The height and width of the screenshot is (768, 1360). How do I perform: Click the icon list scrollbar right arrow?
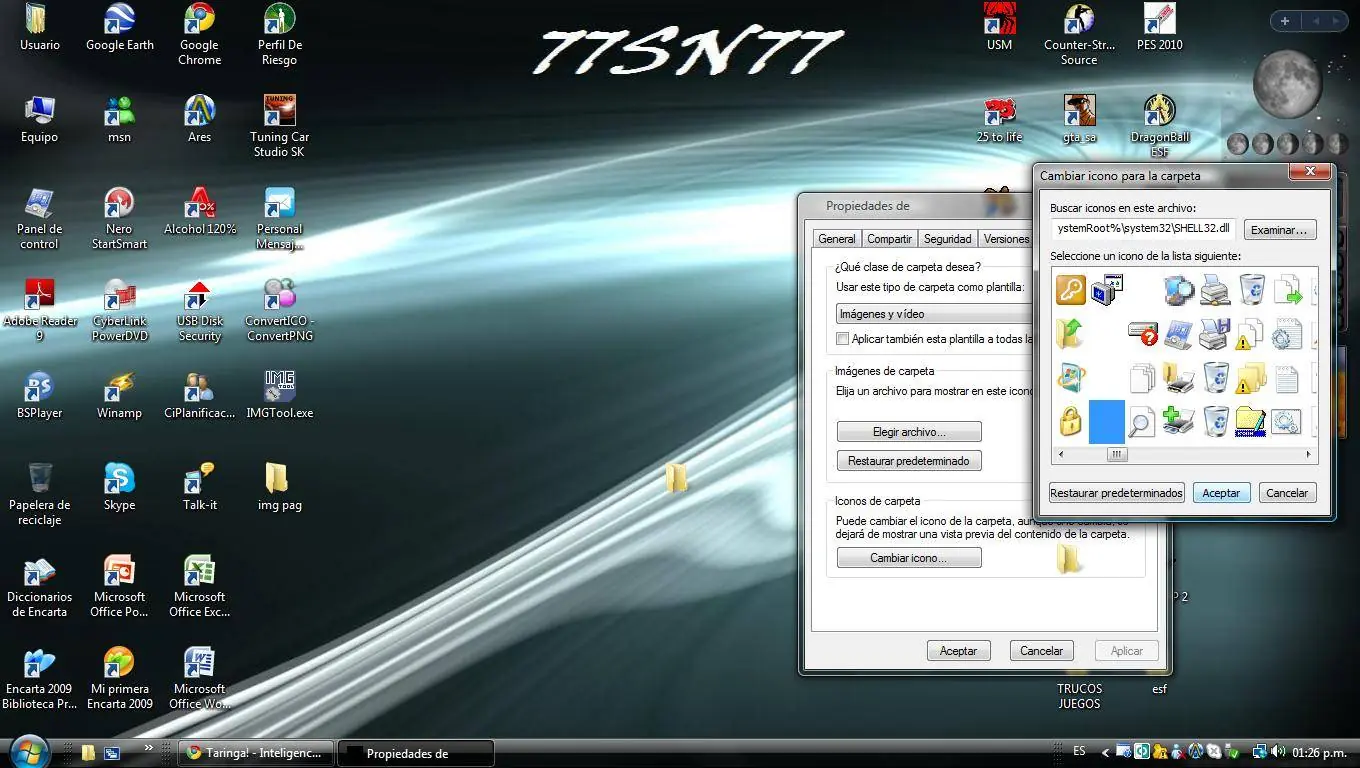click(x=1308, y=455)
